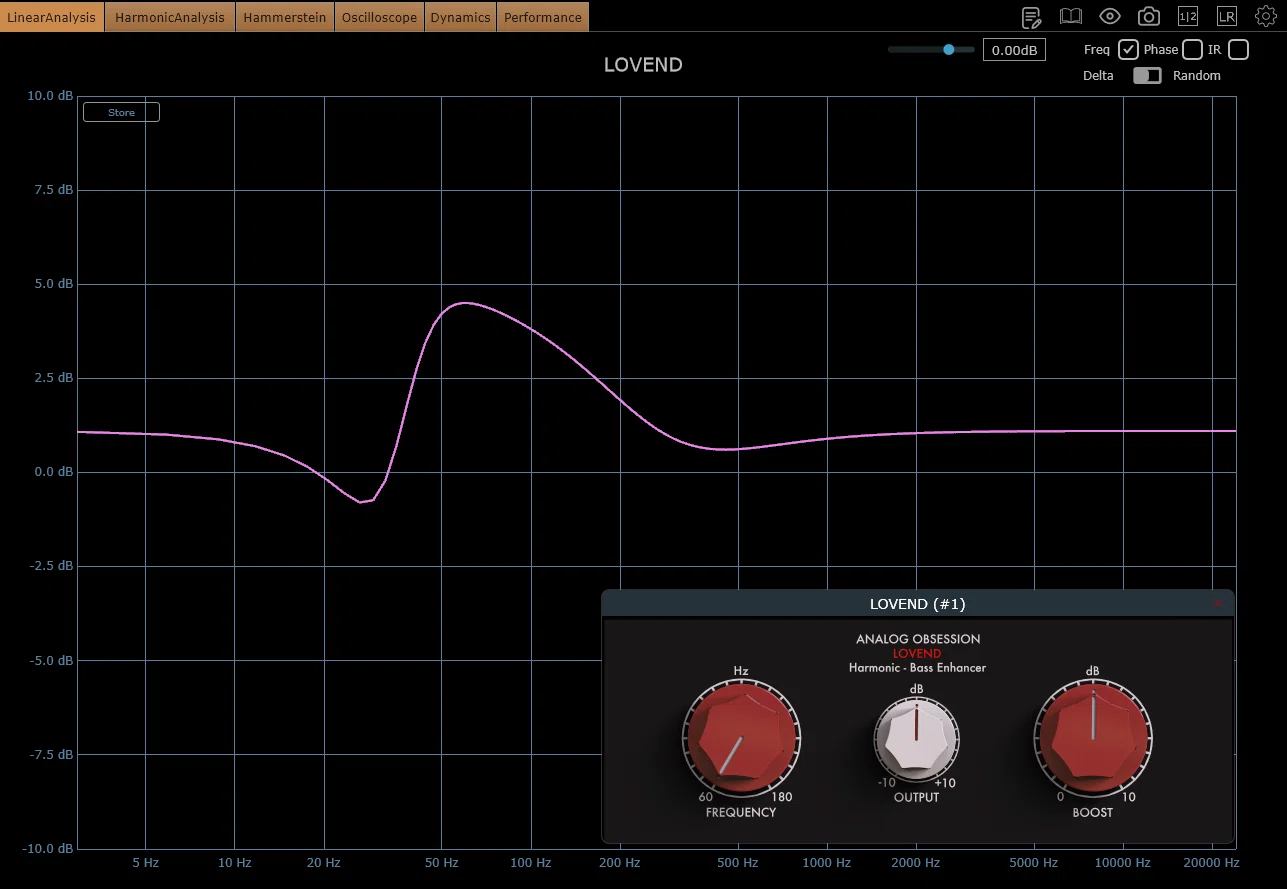Enable the Freq checkbox
The image size is (1287, 889).
point(1128,49)
